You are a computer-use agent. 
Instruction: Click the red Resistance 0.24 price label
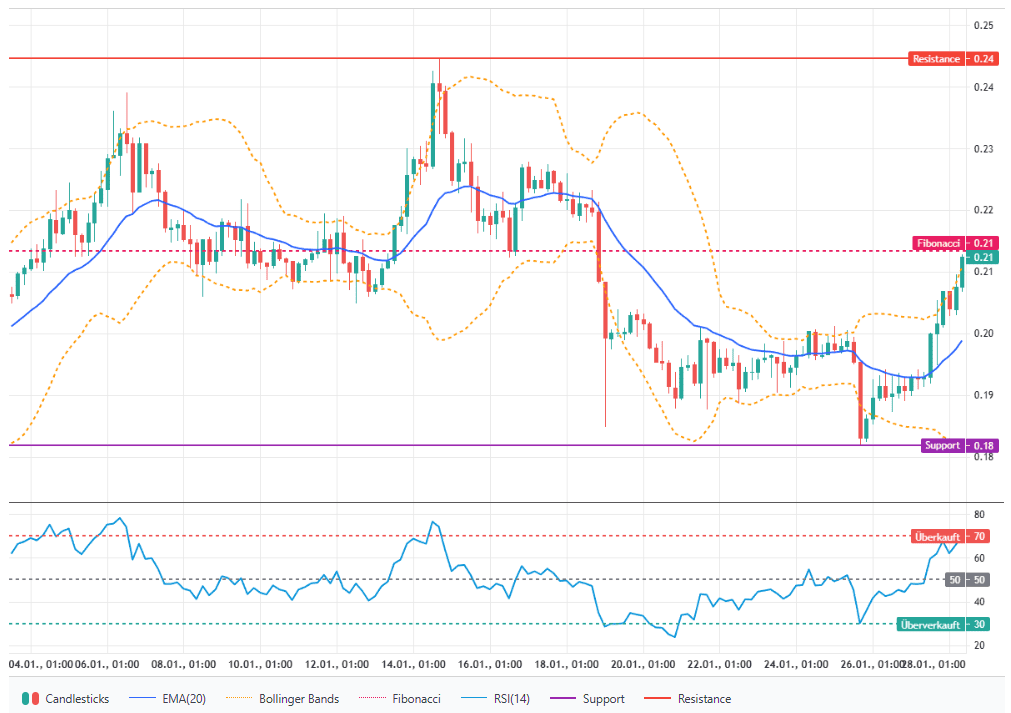click(x=953, y=59)
